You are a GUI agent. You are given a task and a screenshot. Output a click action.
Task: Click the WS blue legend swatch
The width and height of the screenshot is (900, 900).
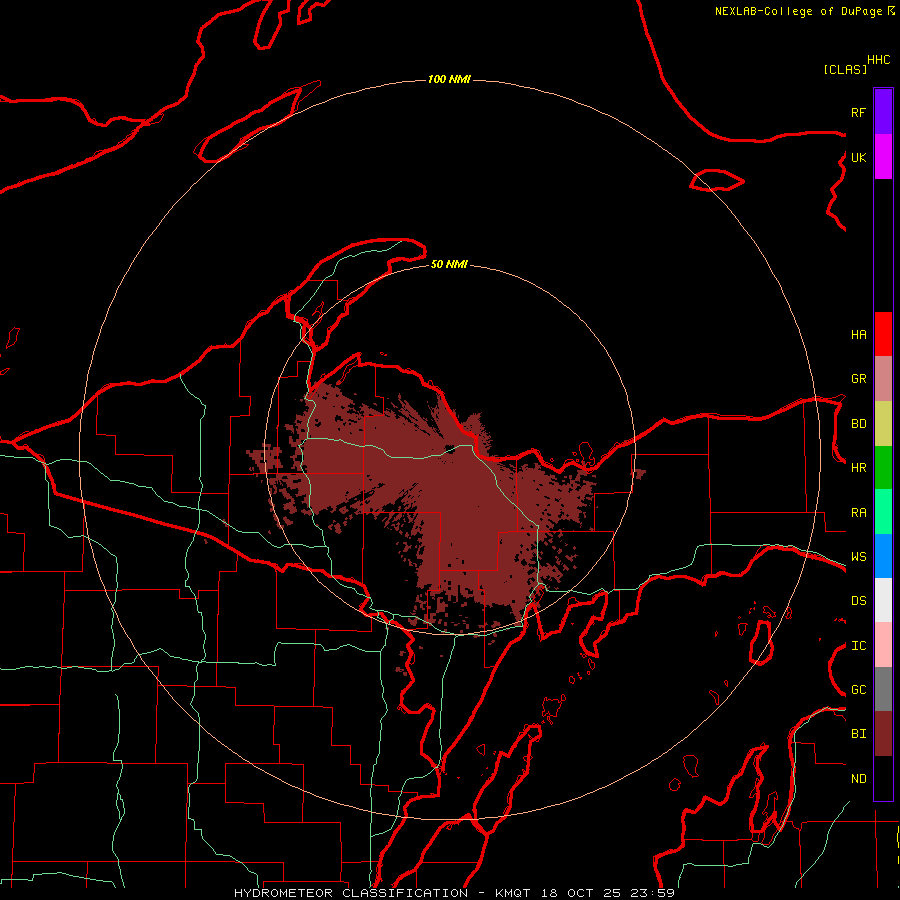pos(883,556)
